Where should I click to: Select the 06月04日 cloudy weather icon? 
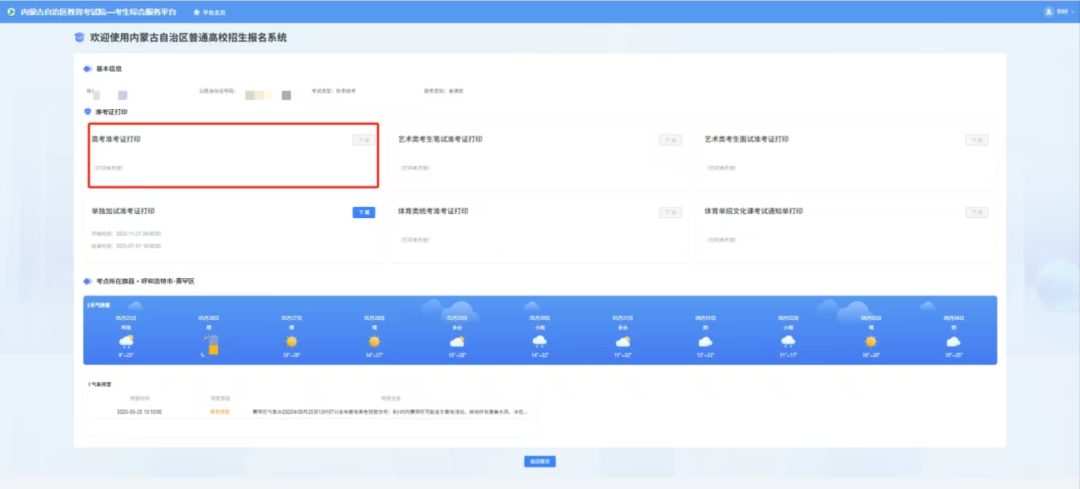tap(953, 342)
